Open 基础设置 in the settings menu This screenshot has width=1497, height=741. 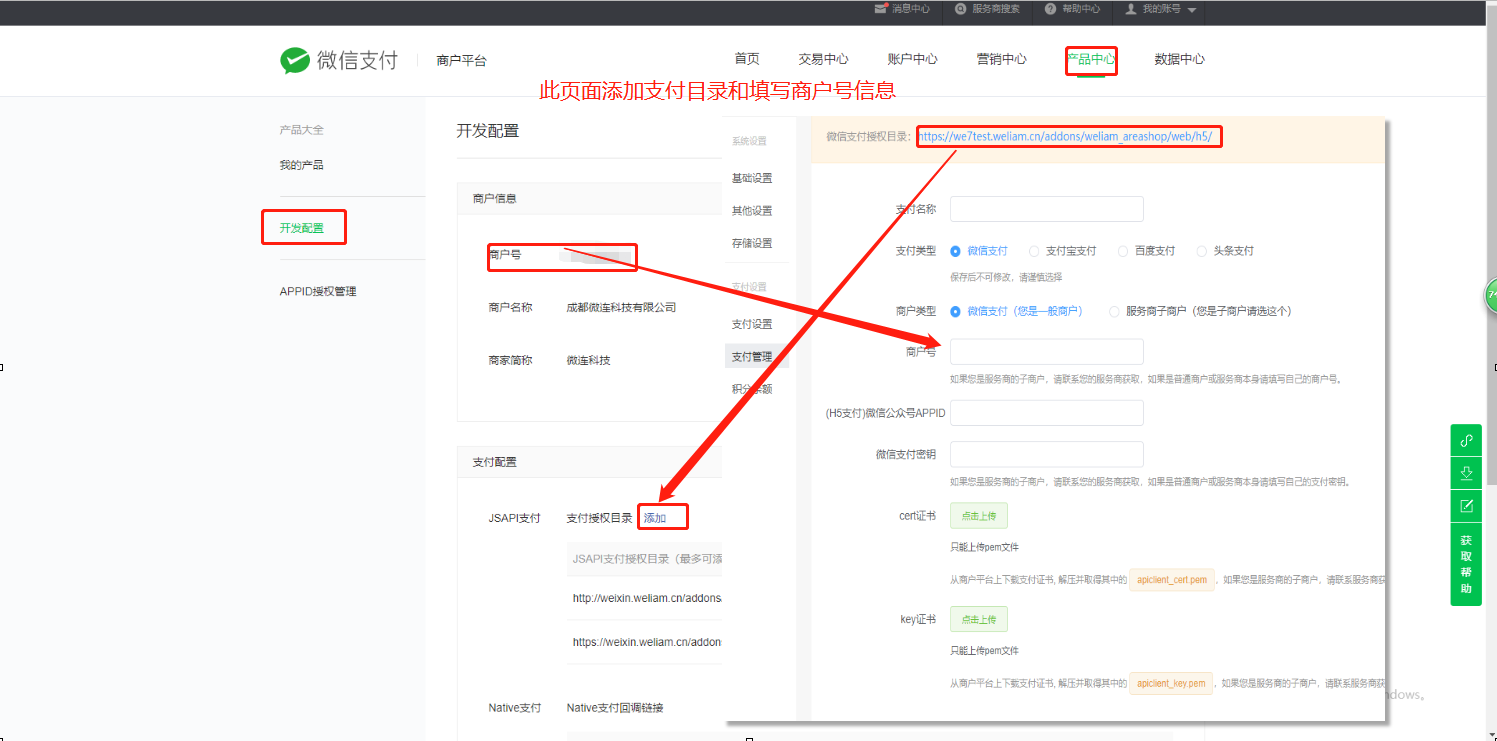(x=752, y=178)
